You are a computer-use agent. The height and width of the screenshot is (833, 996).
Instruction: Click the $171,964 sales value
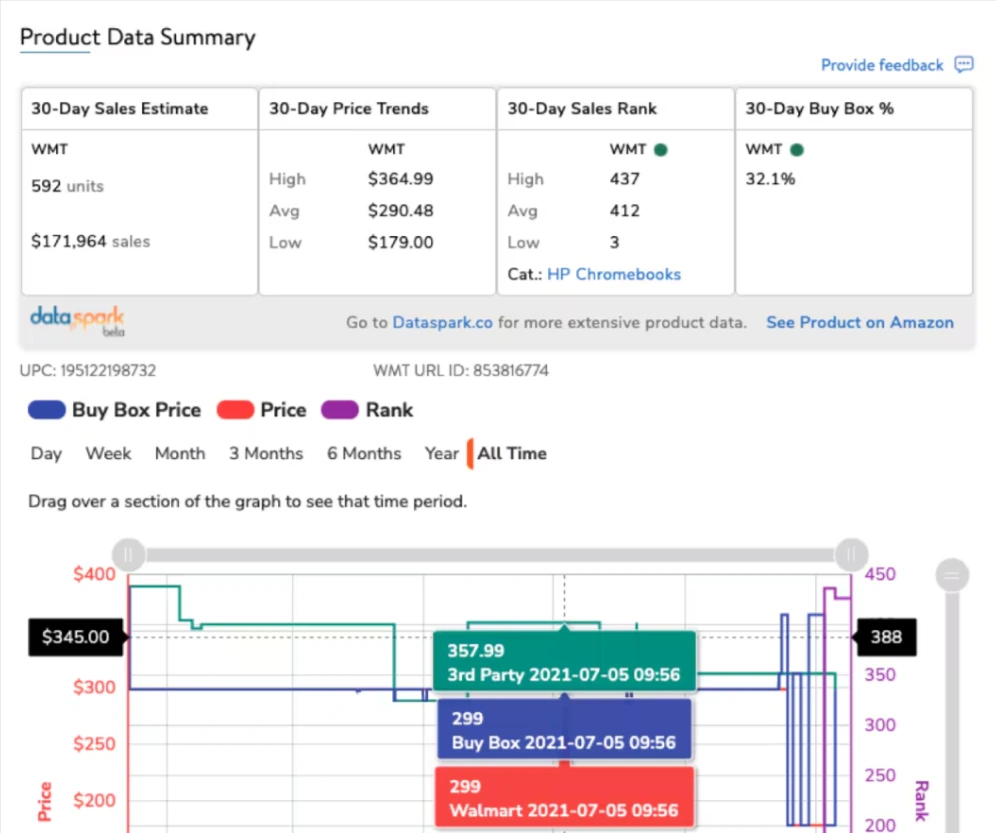(x=90, y=241)
